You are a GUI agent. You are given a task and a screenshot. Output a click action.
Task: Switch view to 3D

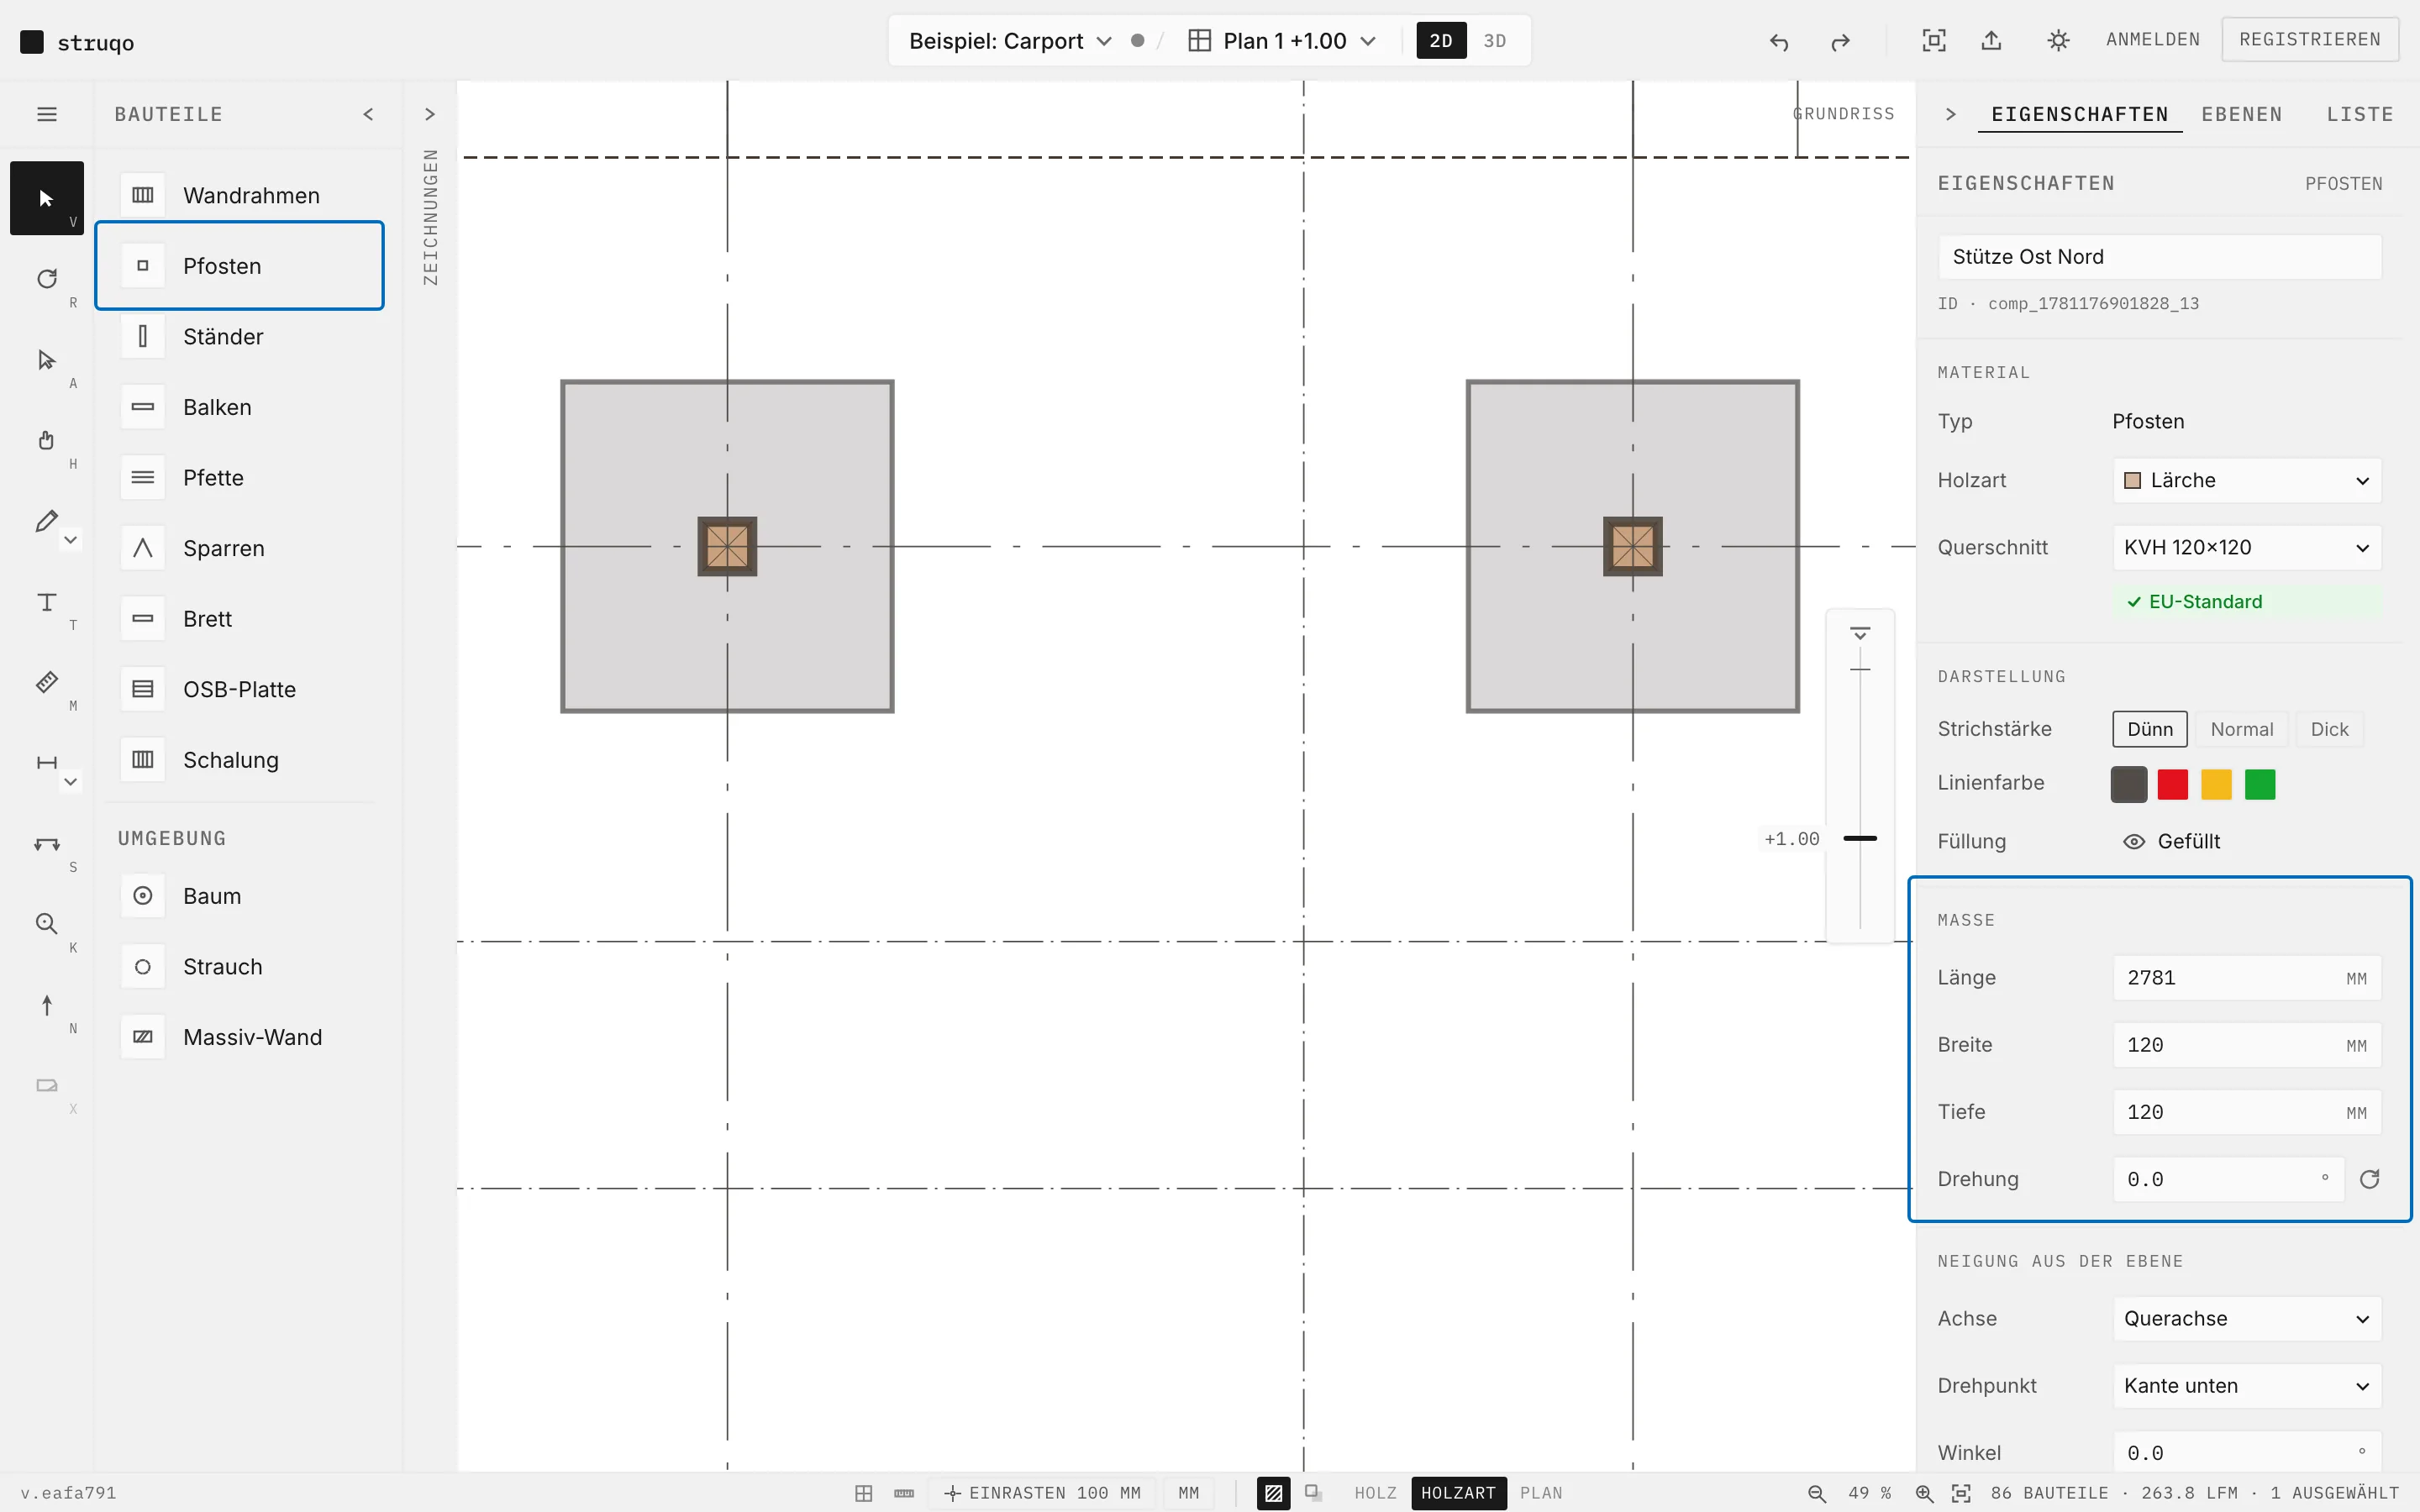coord(1495,41)
